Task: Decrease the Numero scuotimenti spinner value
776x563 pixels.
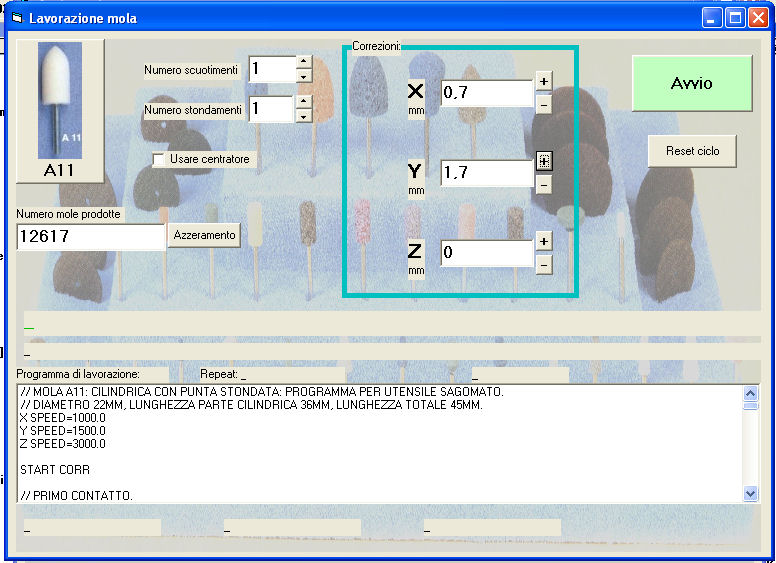Action: point(304,76)
